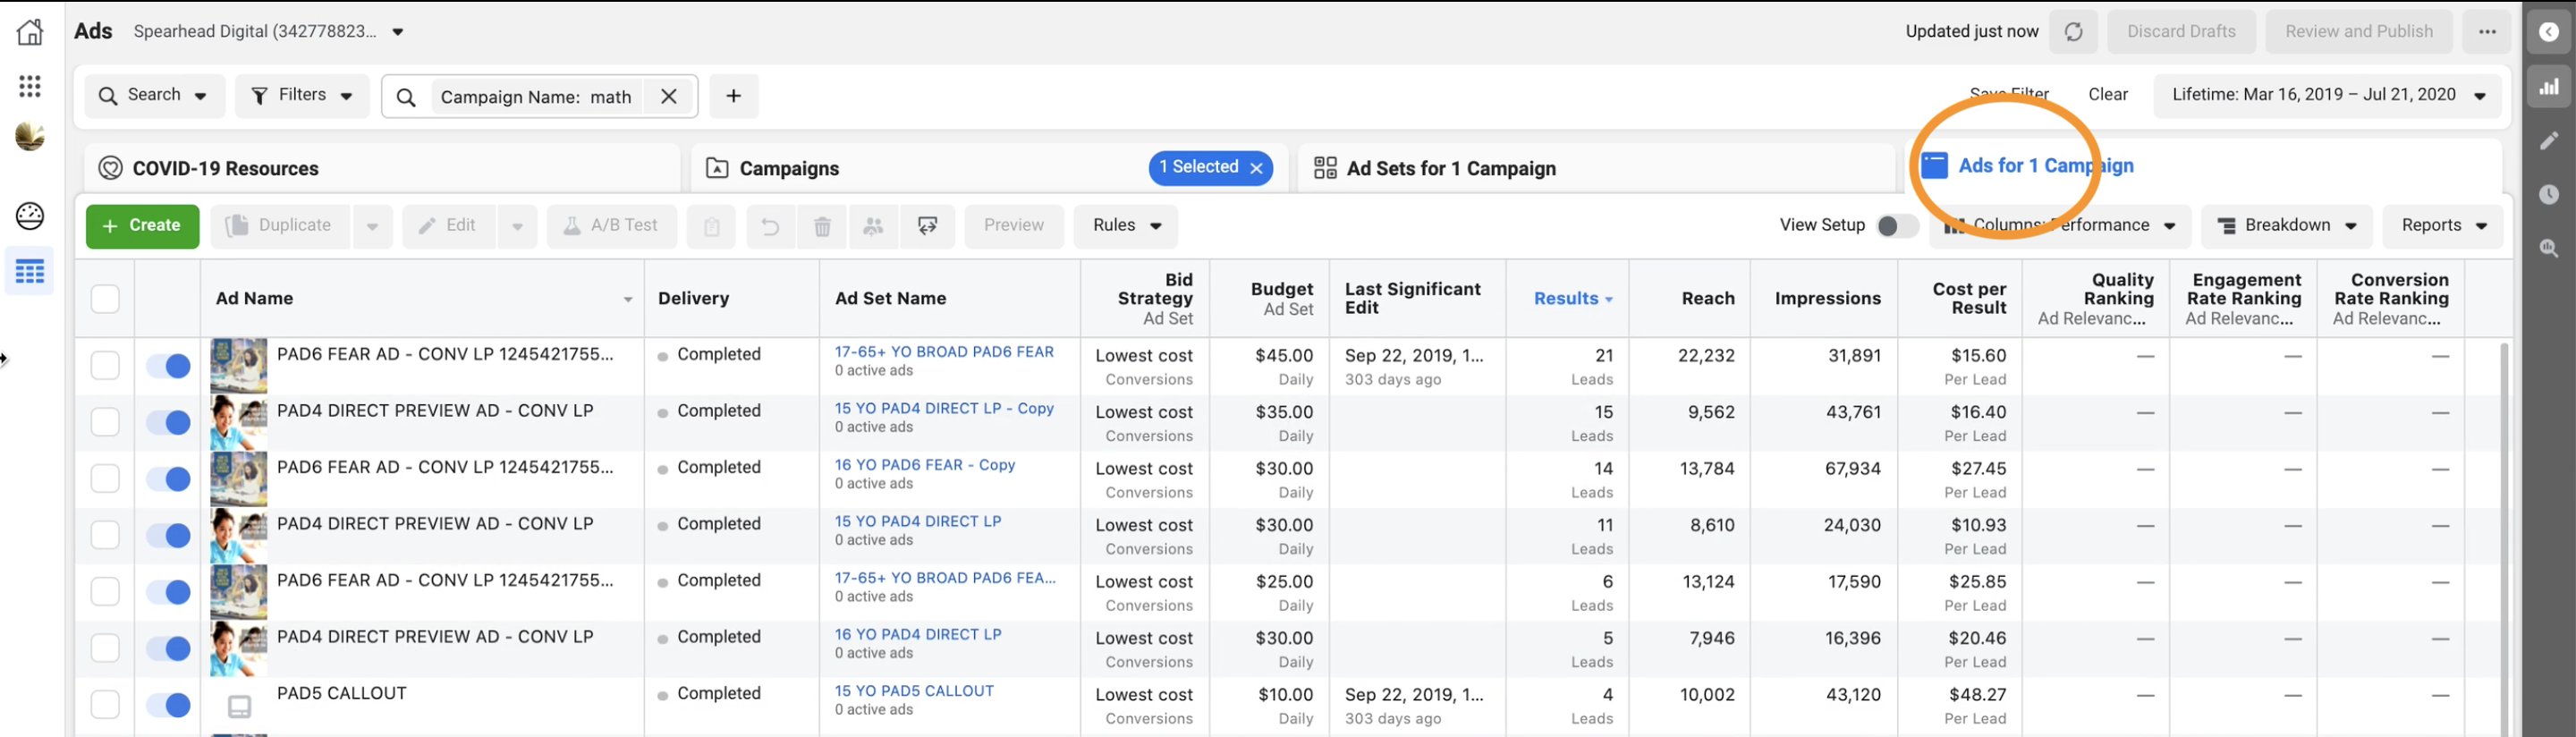Switch to the Campaigns tab
Viewport: 2576px width, 737px height.
click(990, 168)
